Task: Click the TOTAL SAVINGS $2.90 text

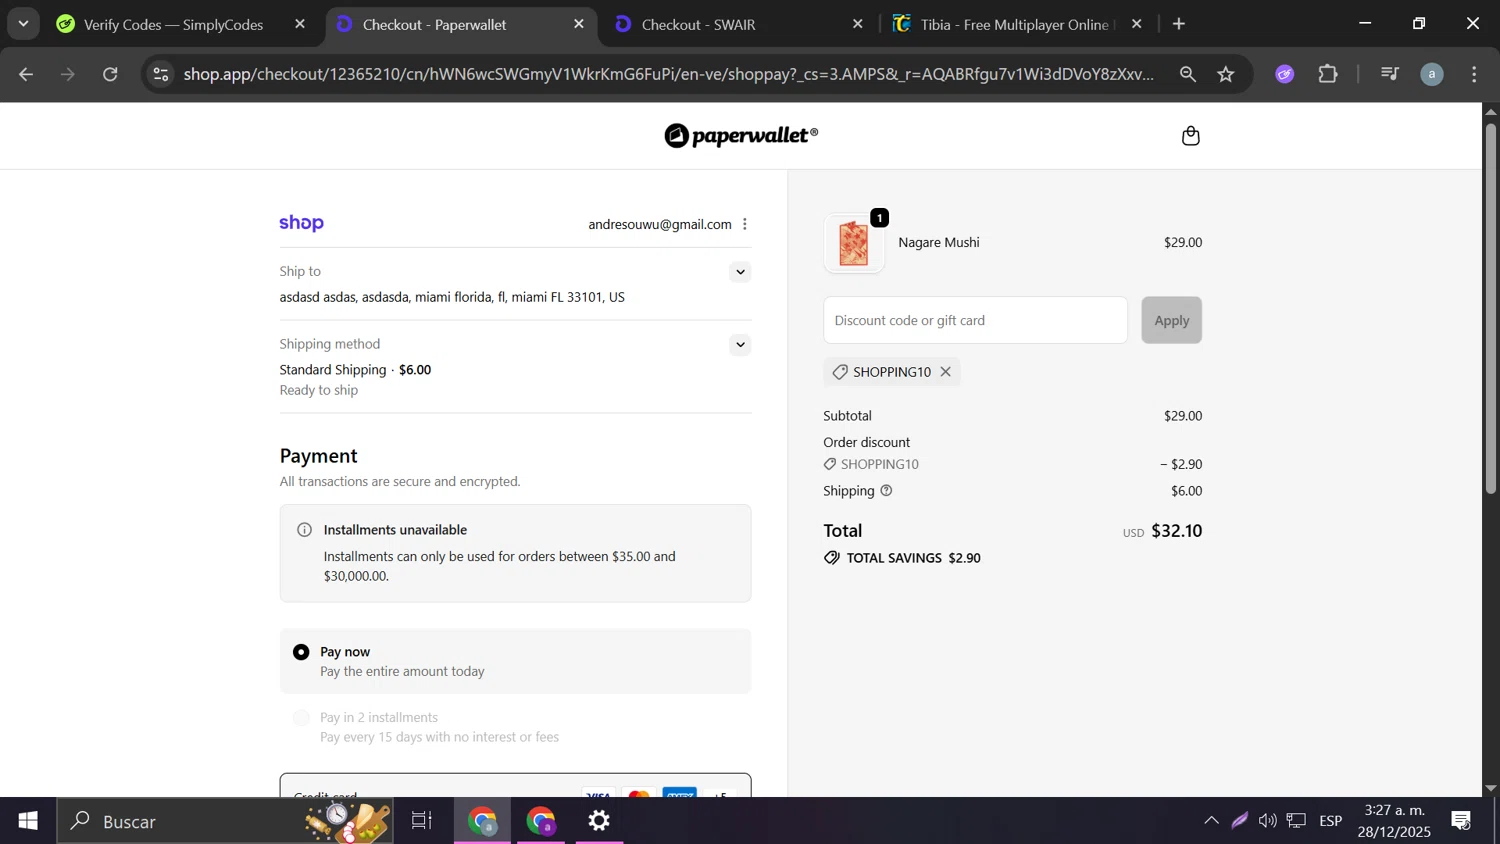Action: point(913,558)
